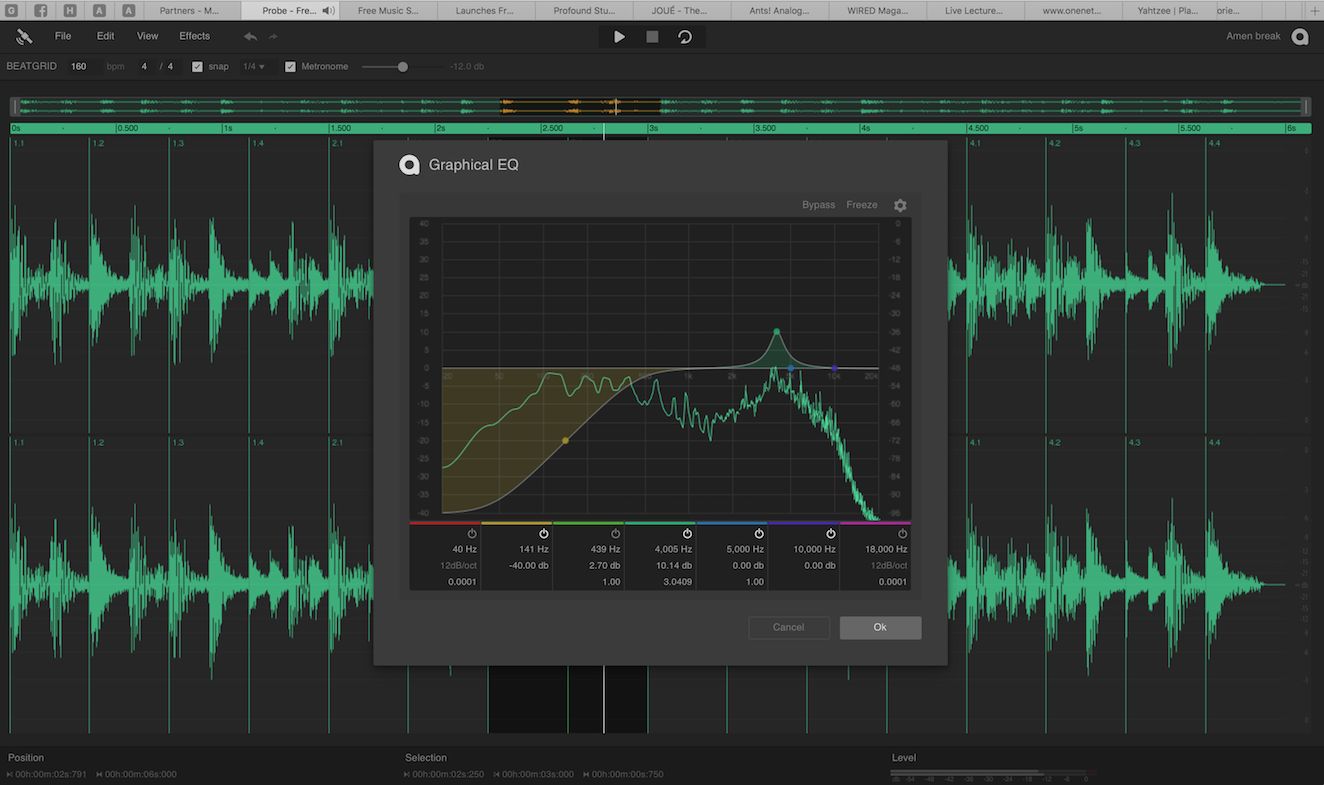Disable the Metronome checkbox
The height and width of the screenshot is (785, 1324).
(291, 66)
